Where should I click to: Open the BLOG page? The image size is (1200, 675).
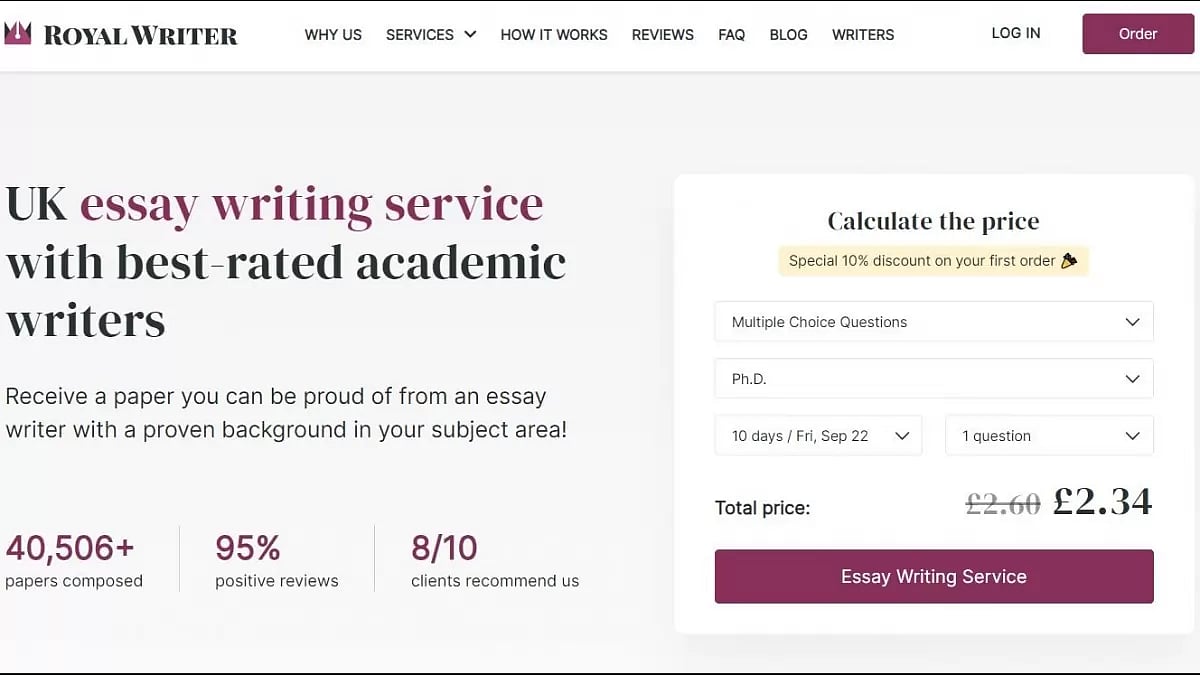point(788,34)
